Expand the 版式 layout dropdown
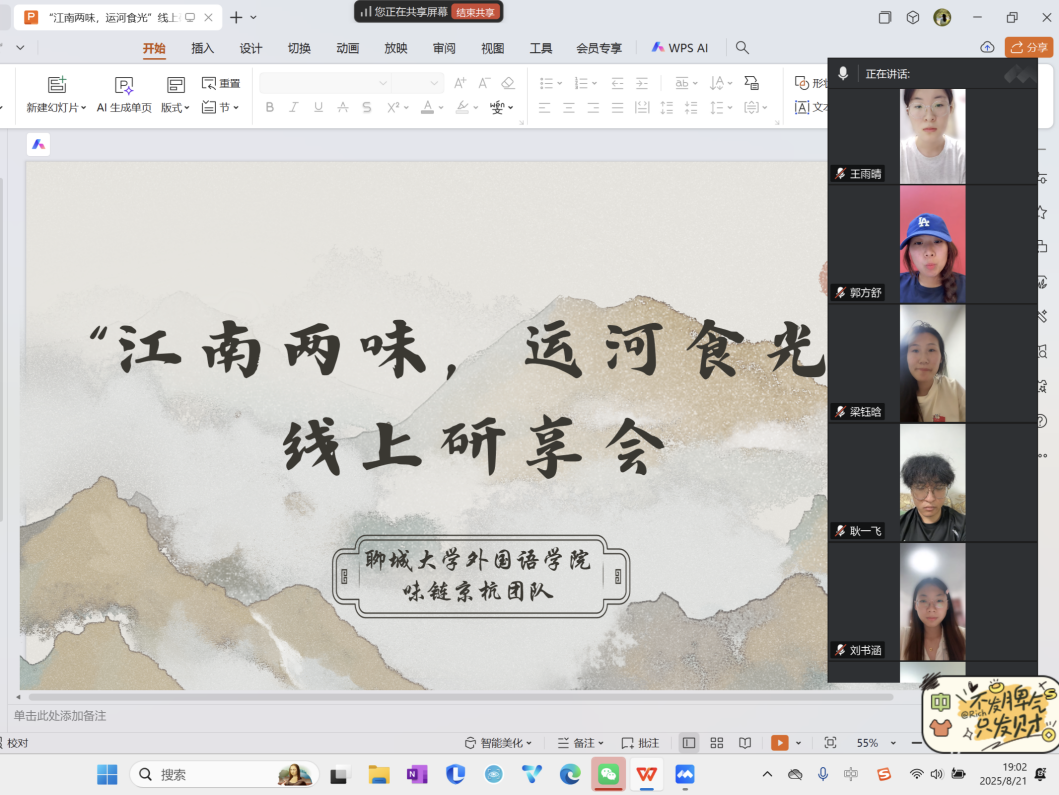 (x=175, y=107)
